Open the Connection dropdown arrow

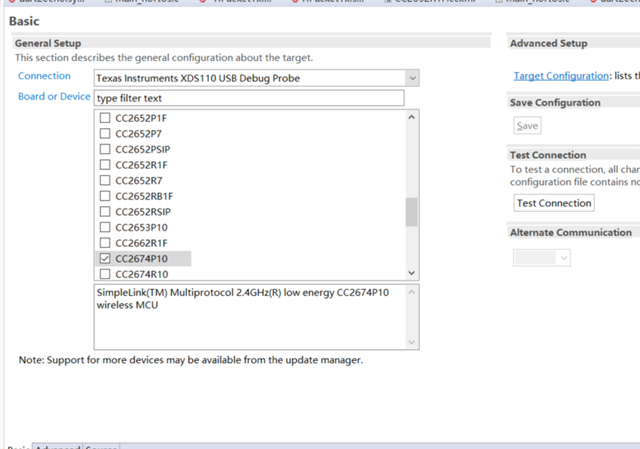pyautogui.click(x=412, y=78)
